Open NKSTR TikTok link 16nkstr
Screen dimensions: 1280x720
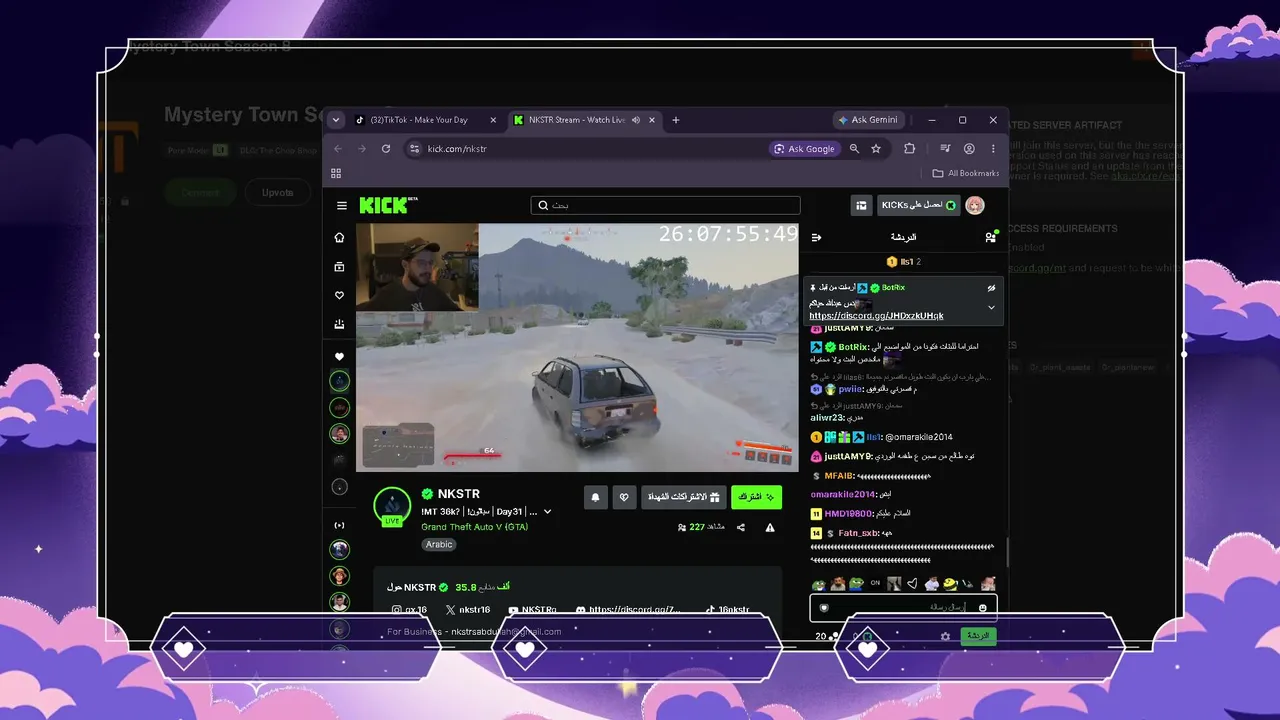[727, 610]
